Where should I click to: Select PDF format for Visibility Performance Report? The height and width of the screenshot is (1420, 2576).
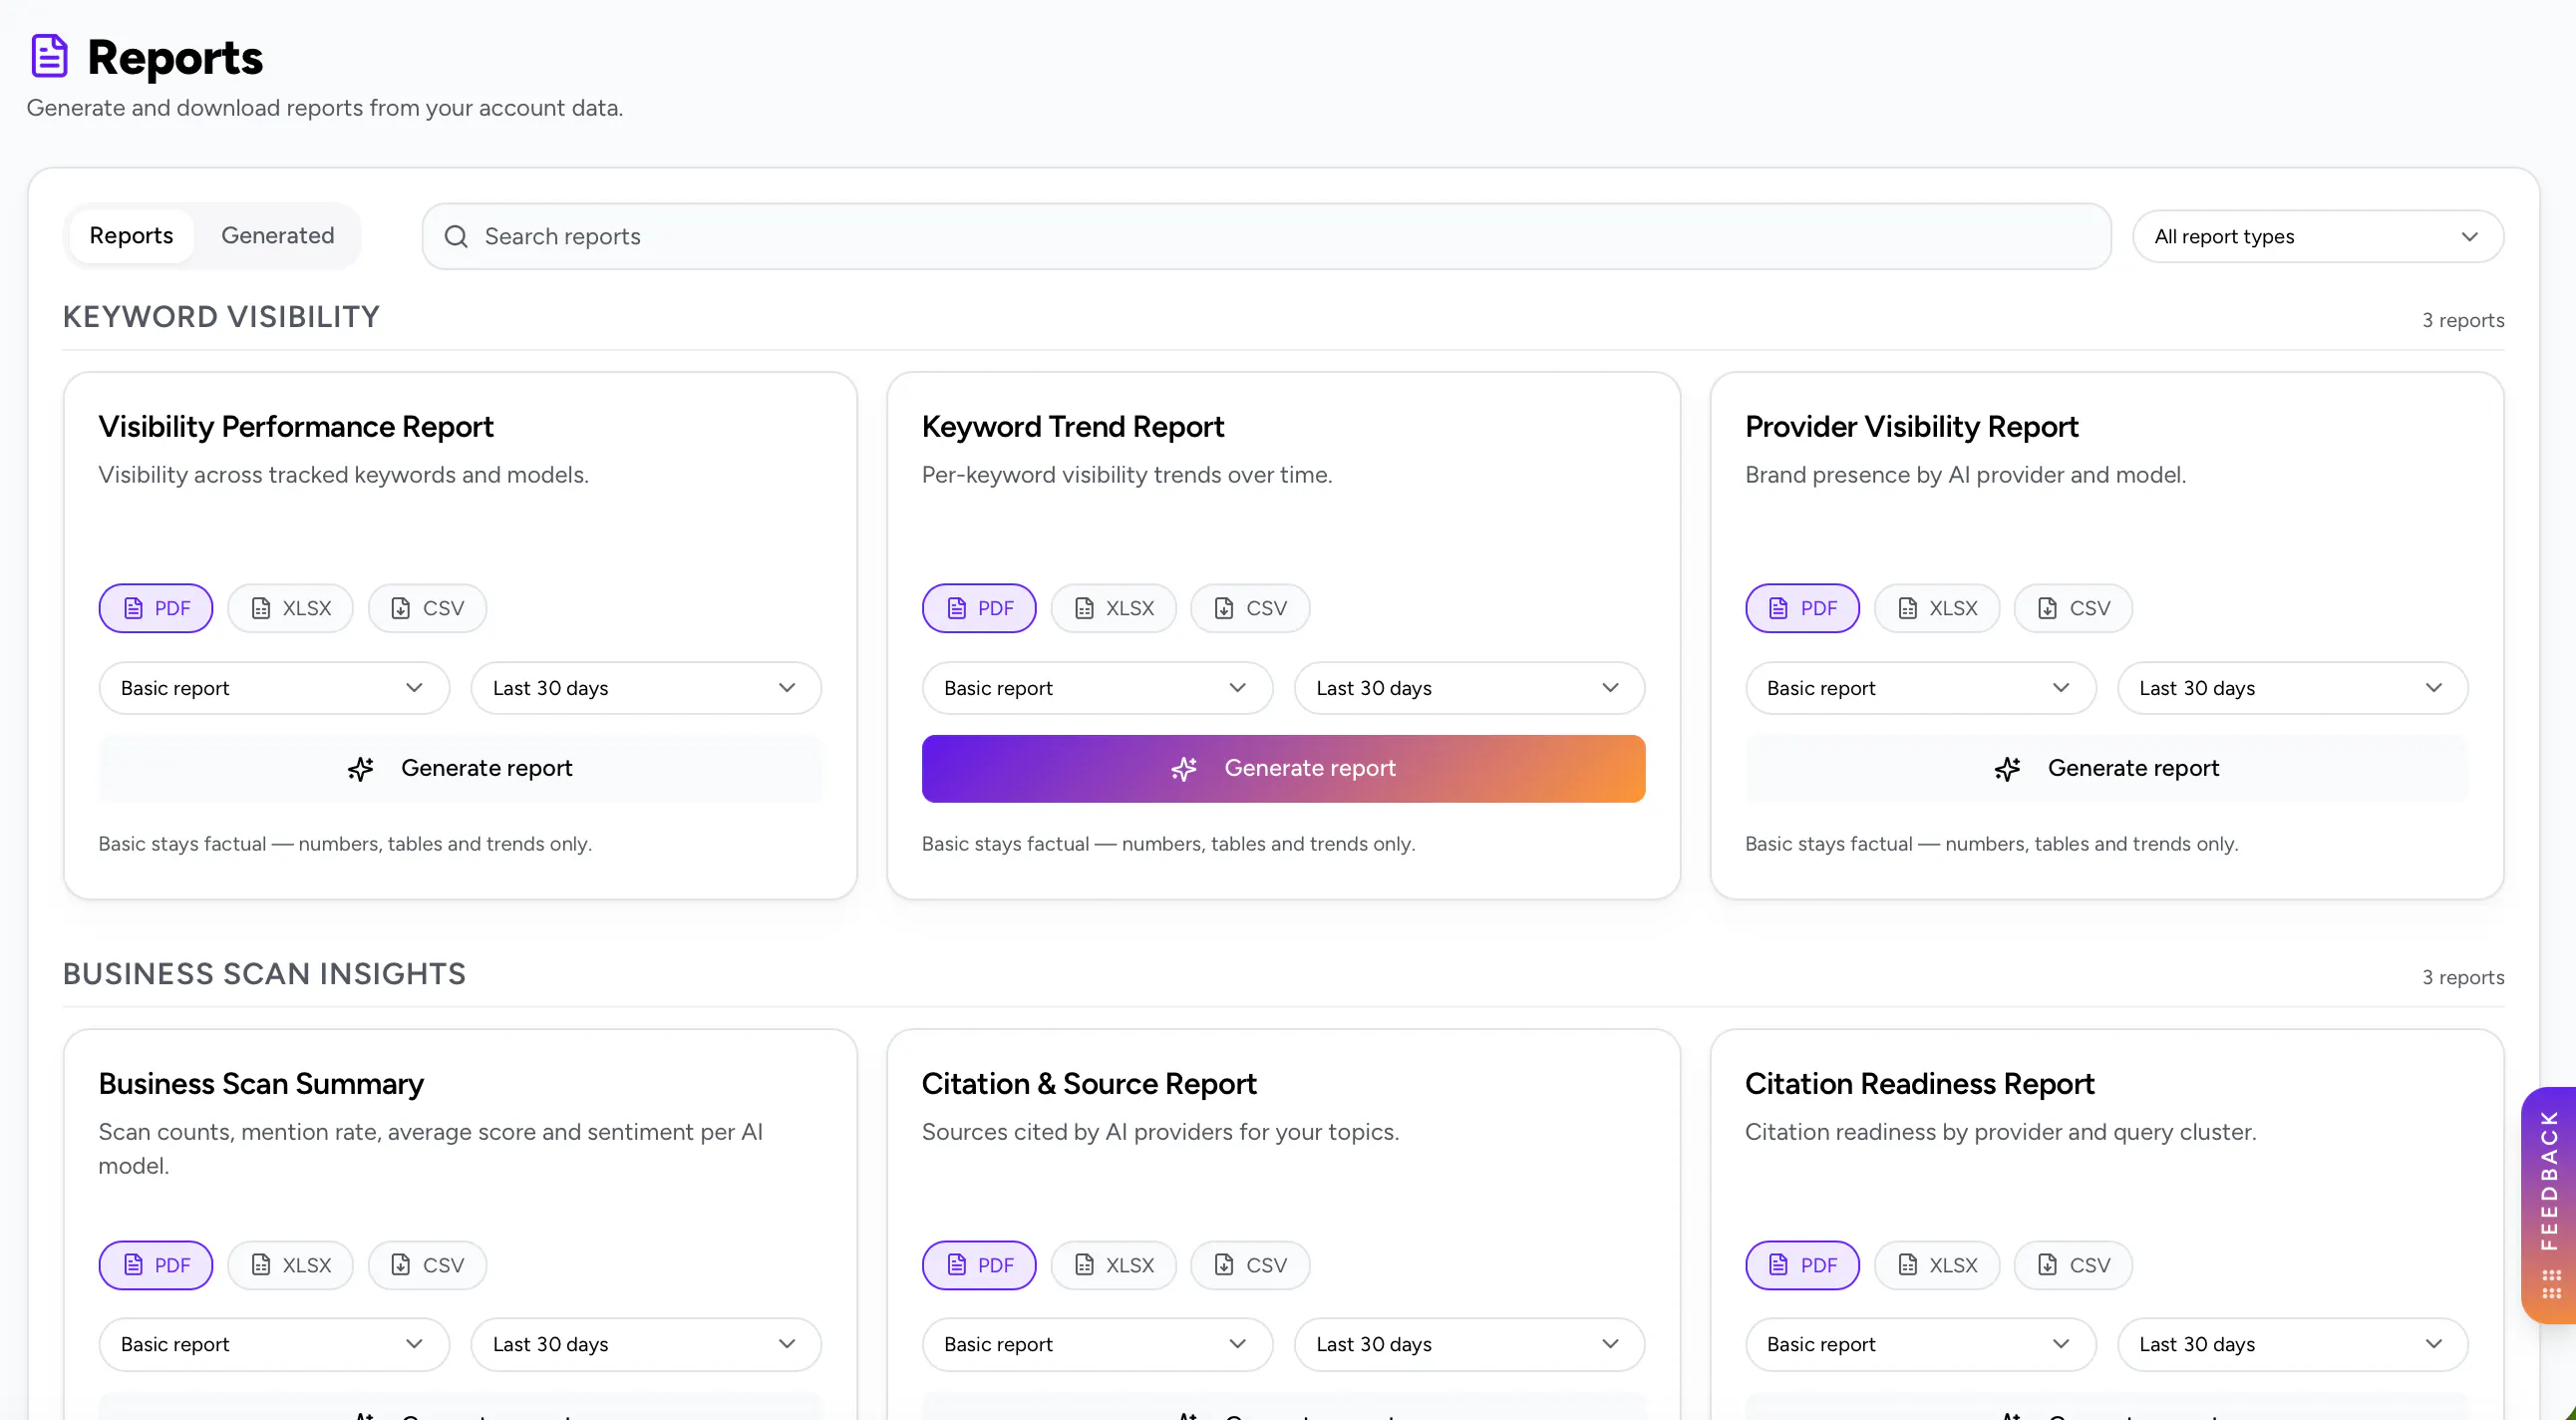(156, 608)
